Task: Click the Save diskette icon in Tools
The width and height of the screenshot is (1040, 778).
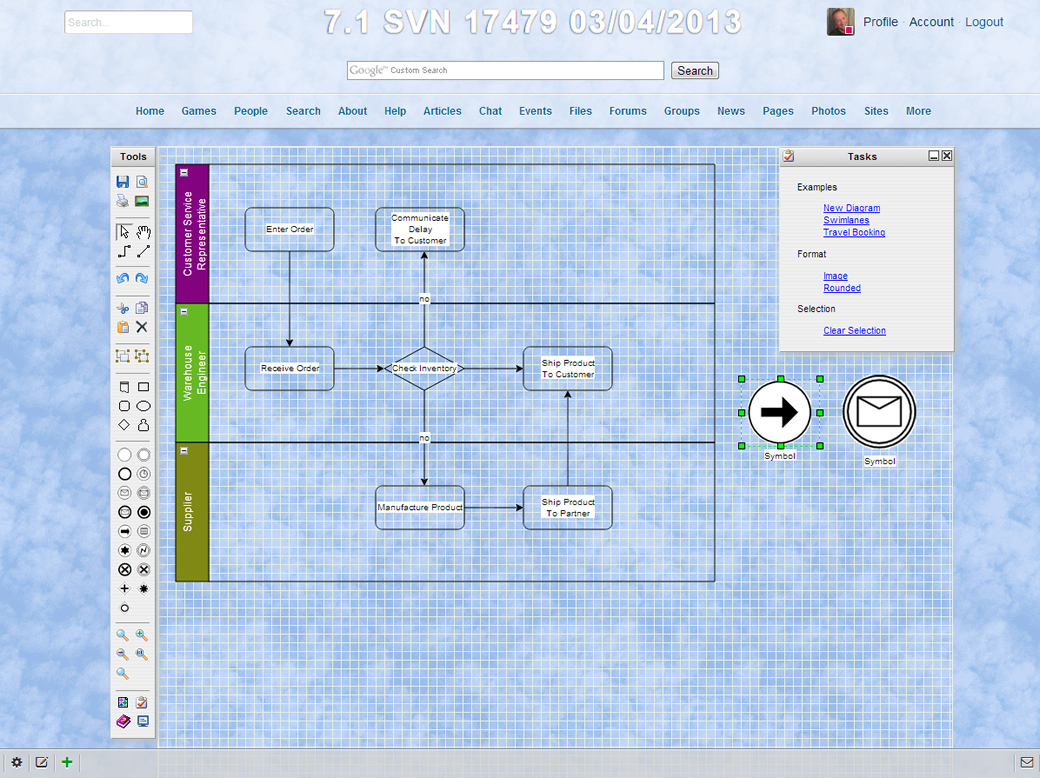Action: 123,182
